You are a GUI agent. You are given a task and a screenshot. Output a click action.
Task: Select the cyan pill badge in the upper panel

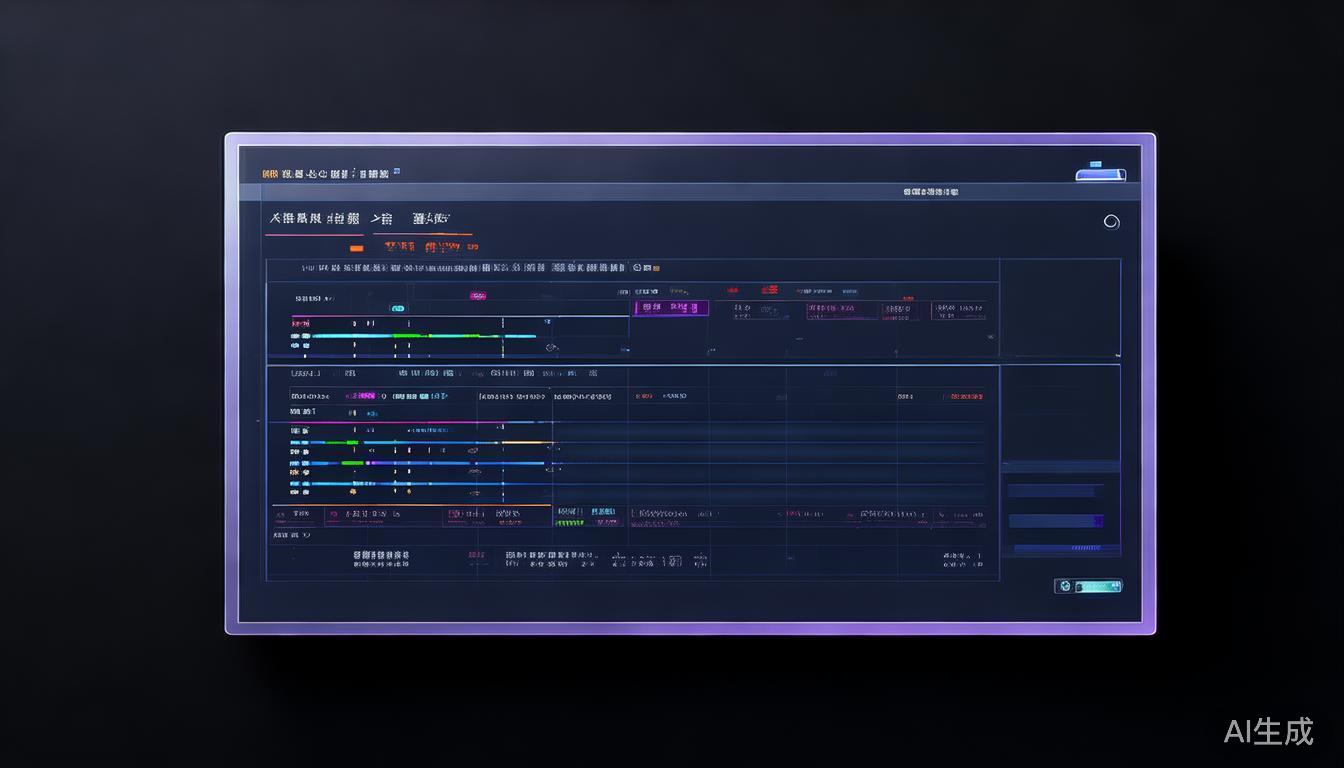pos(397,308)
